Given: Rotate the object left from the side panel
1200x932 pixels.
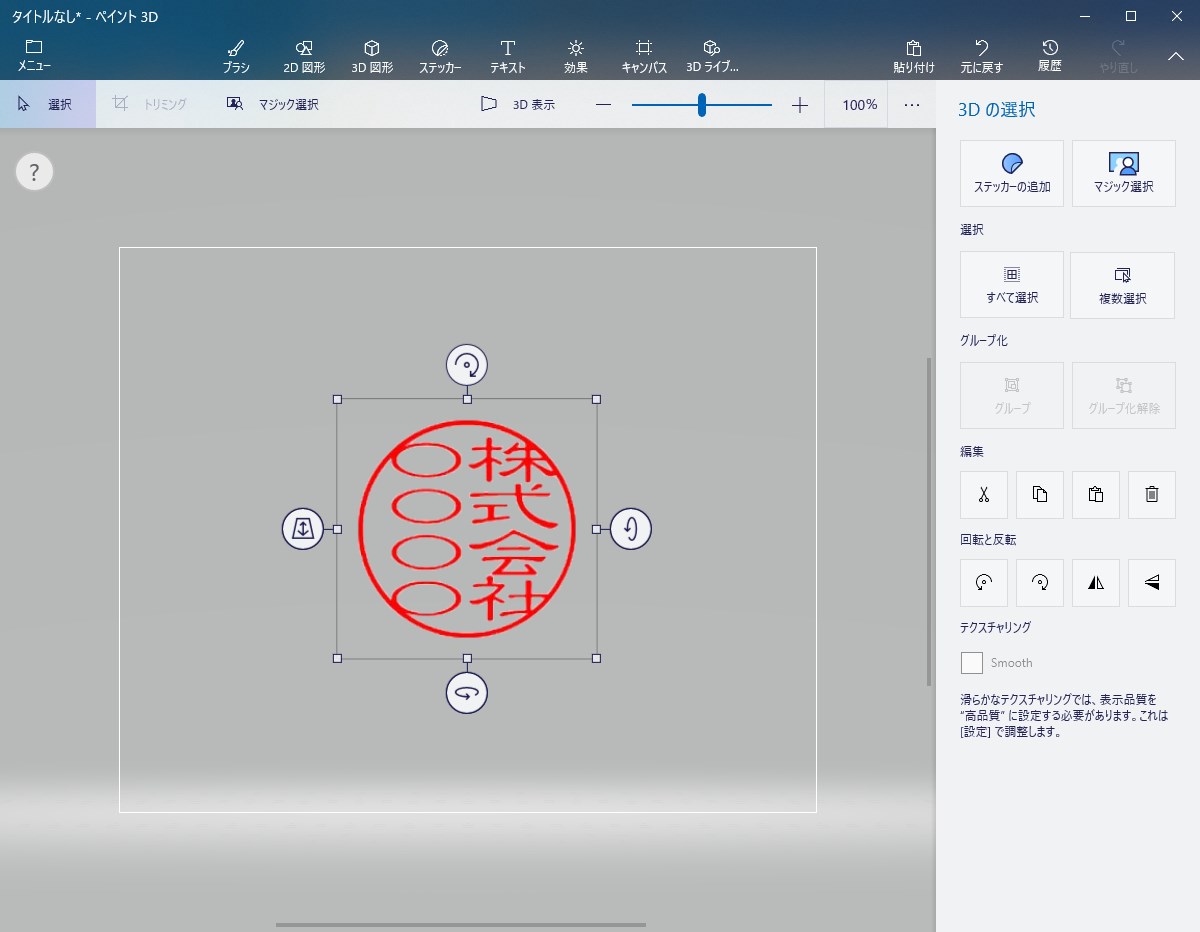Looking at the screenshot, I should point(984,582).
